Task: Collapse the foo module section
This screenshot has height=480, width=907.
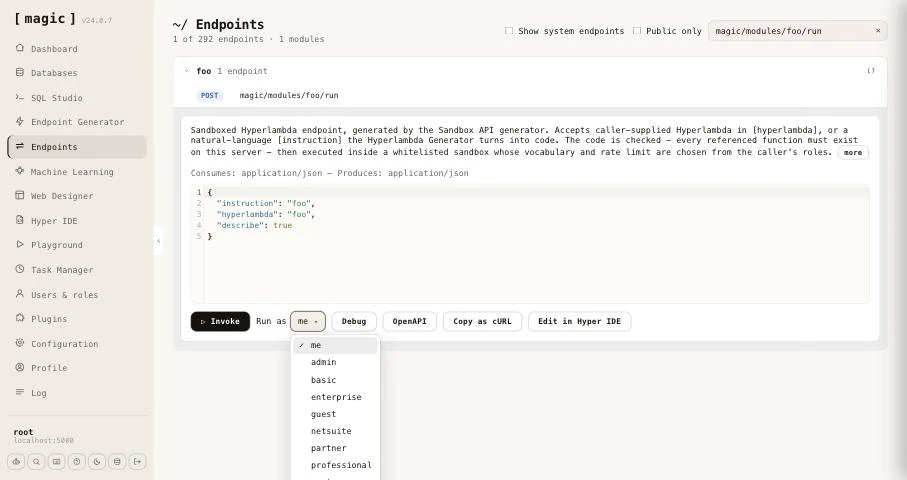Action: [x=186, y=71]
